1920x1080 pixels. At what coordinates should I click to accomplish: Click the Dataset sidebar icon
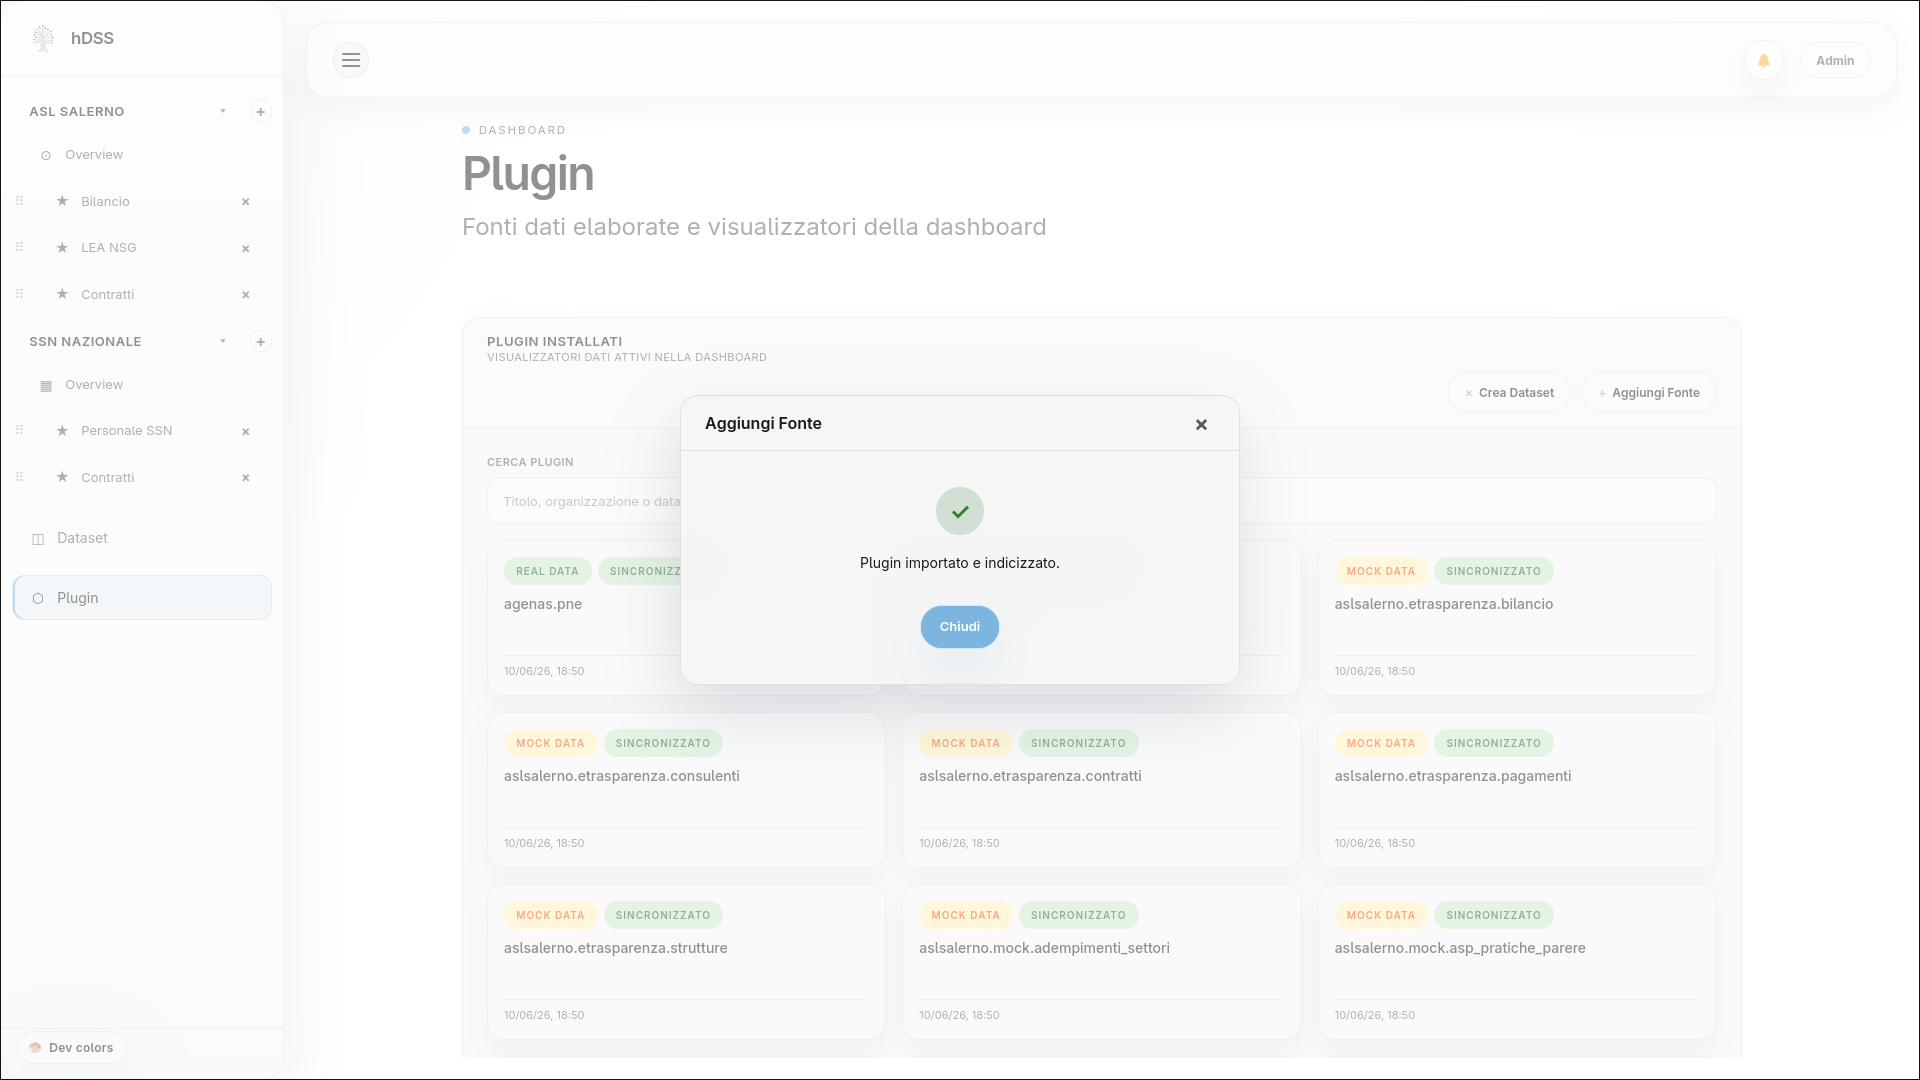click(x=38, y=539)
